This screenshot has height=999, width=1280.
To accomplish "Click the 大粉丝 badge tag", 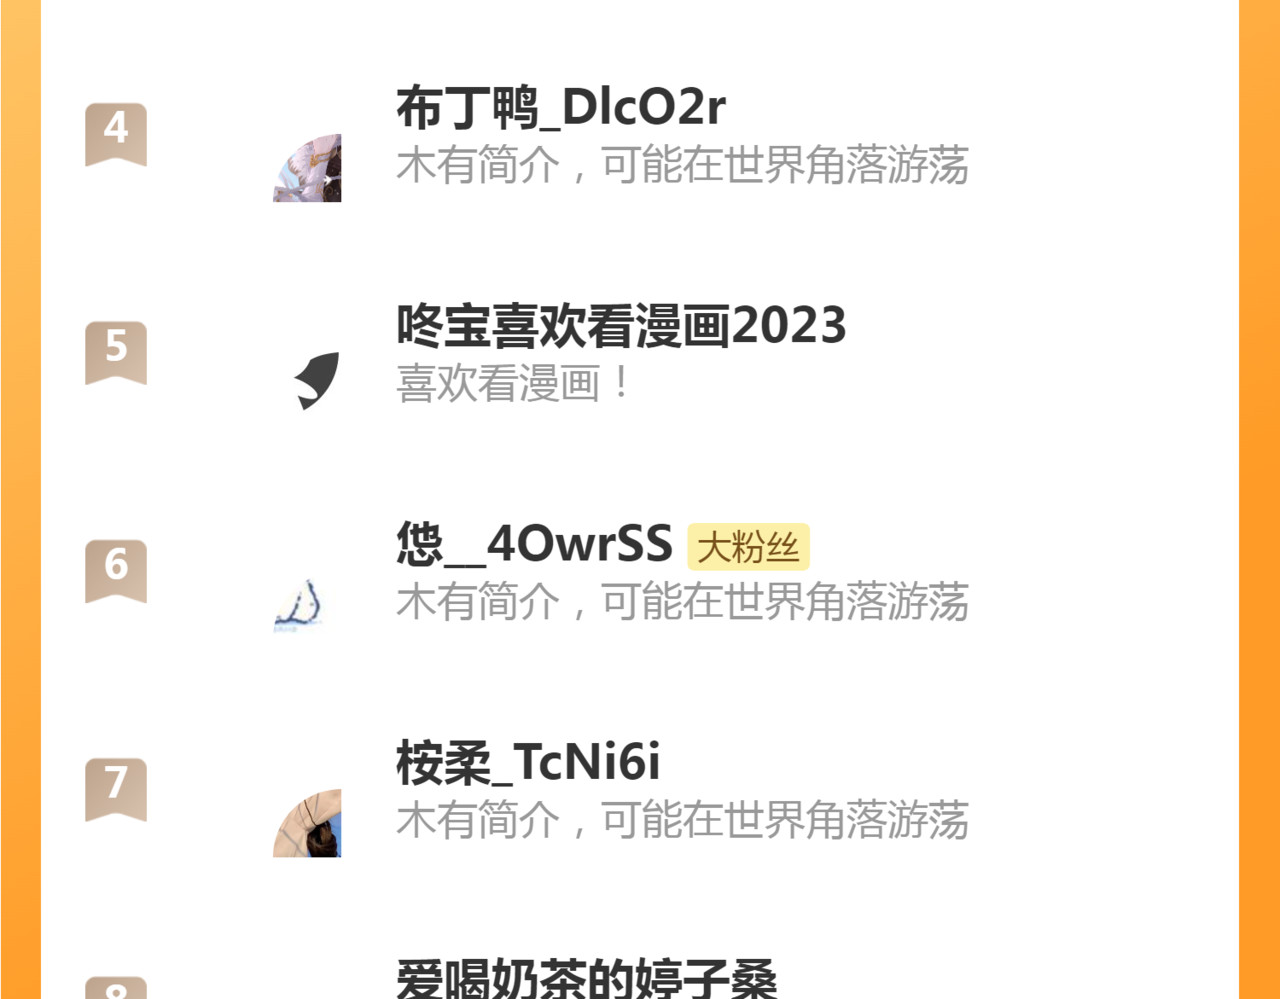I will [x=748, y=547].
